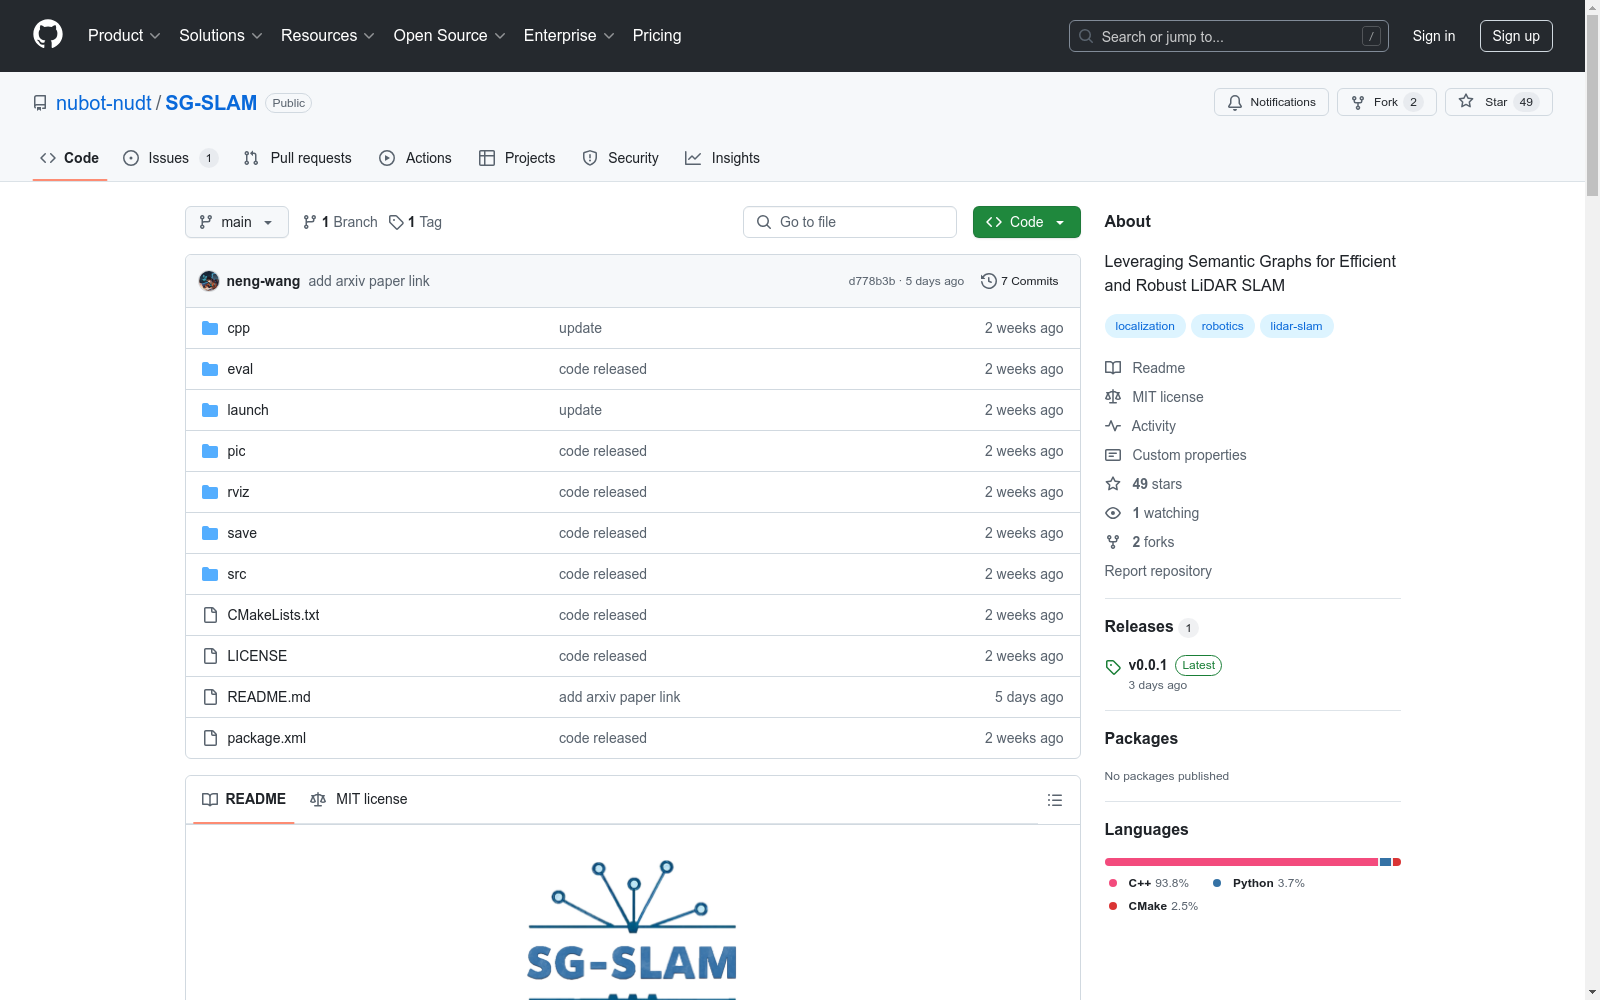Viewport: 1600px width, 1000px height.
Task: Expand the Enterprise menu
Action: 569,35
